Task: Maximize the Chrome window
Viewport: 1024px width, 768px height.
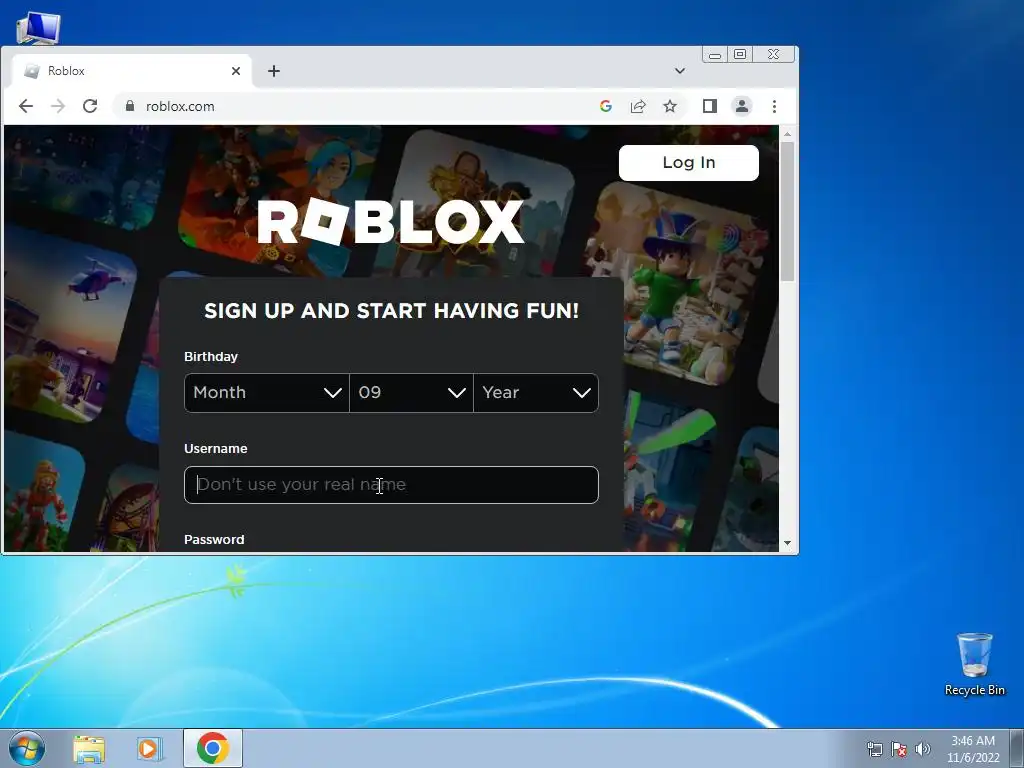Action: click(740, 55)
